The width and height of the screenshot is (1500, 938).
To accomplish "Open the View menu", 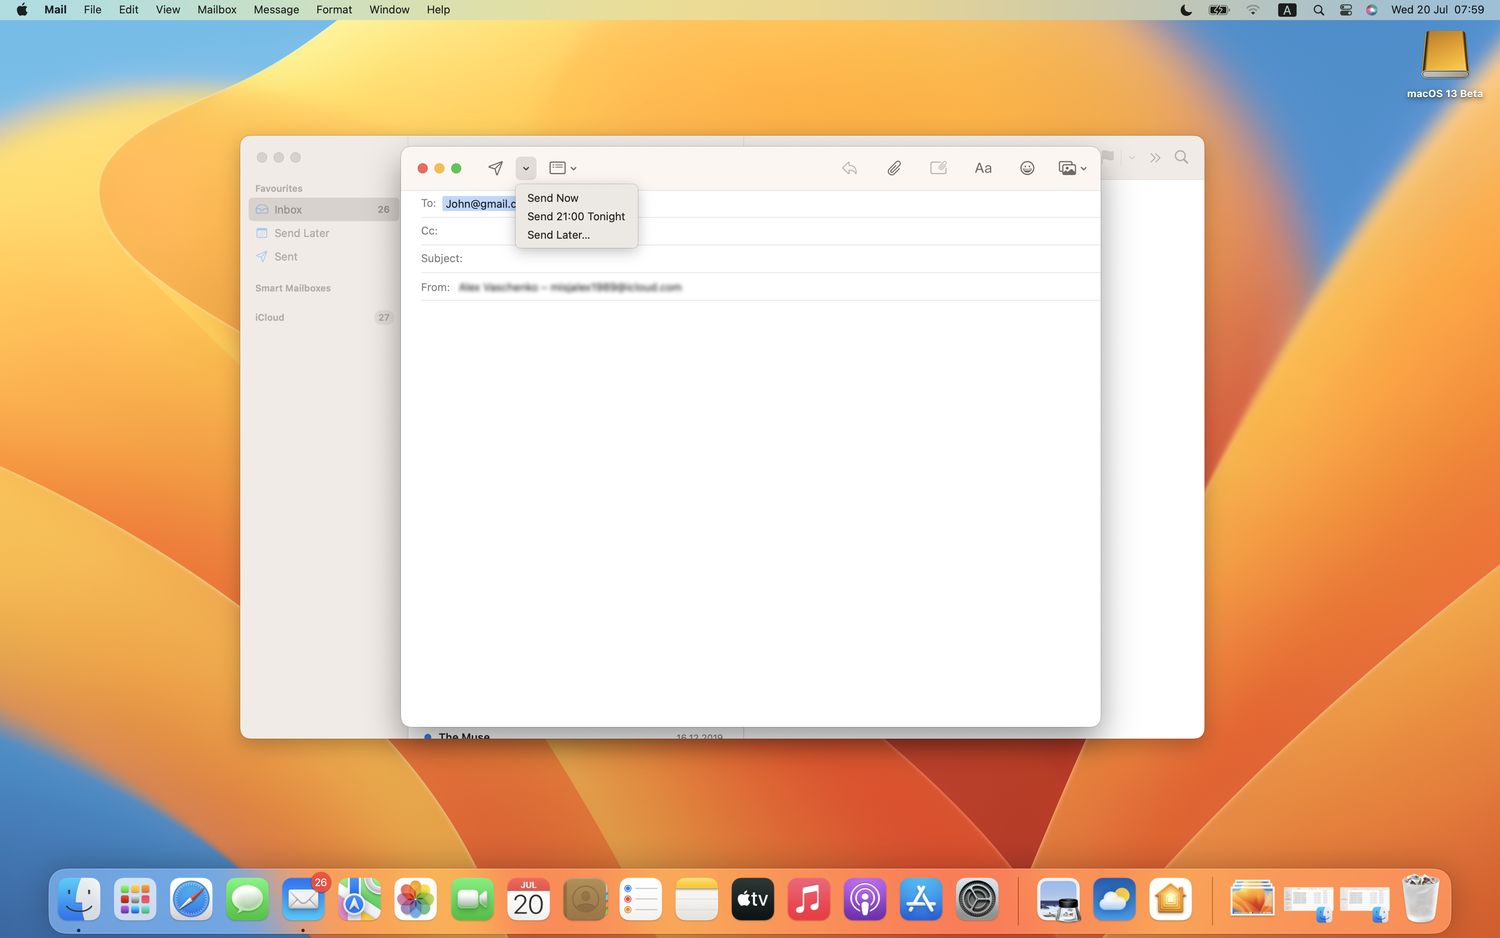I will click(168, 10).
